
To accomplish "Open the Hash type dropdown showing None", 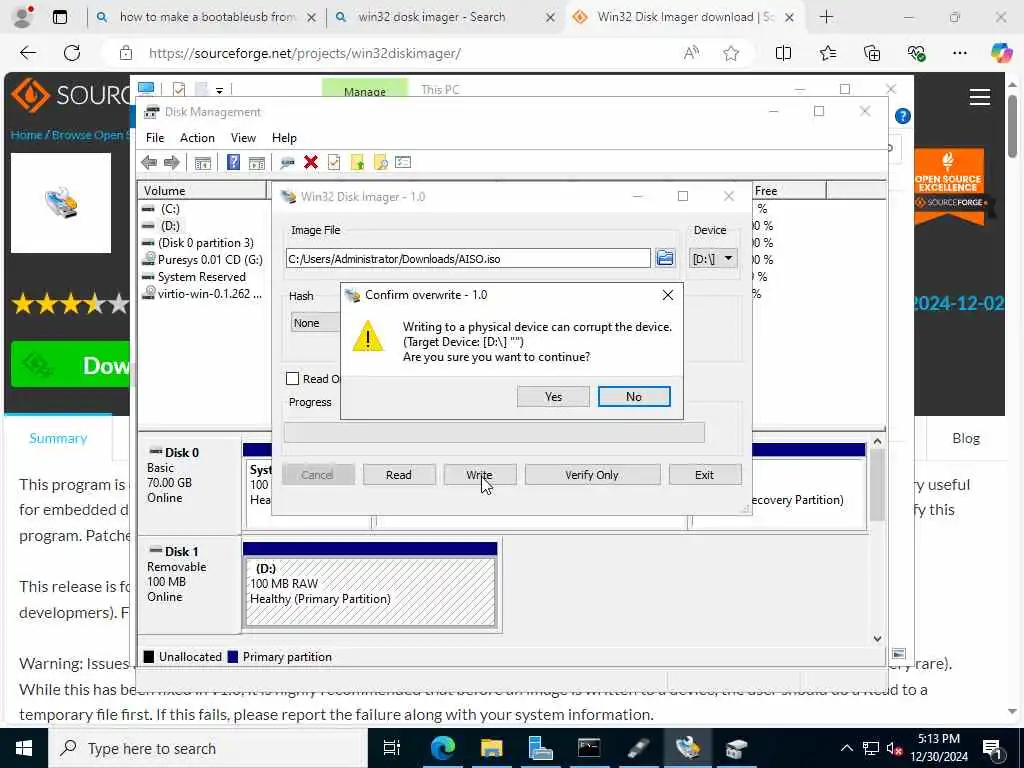I will coord(315,323).
